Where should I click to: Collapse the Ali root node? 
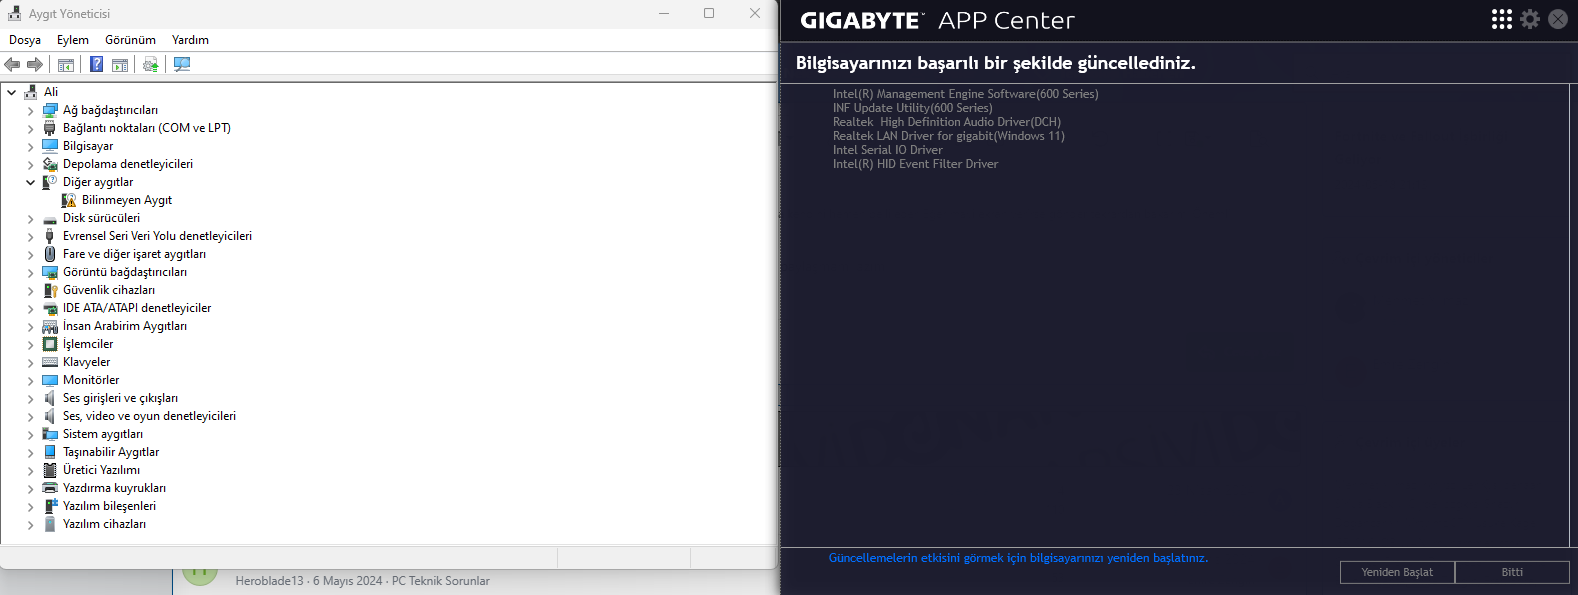12,92
